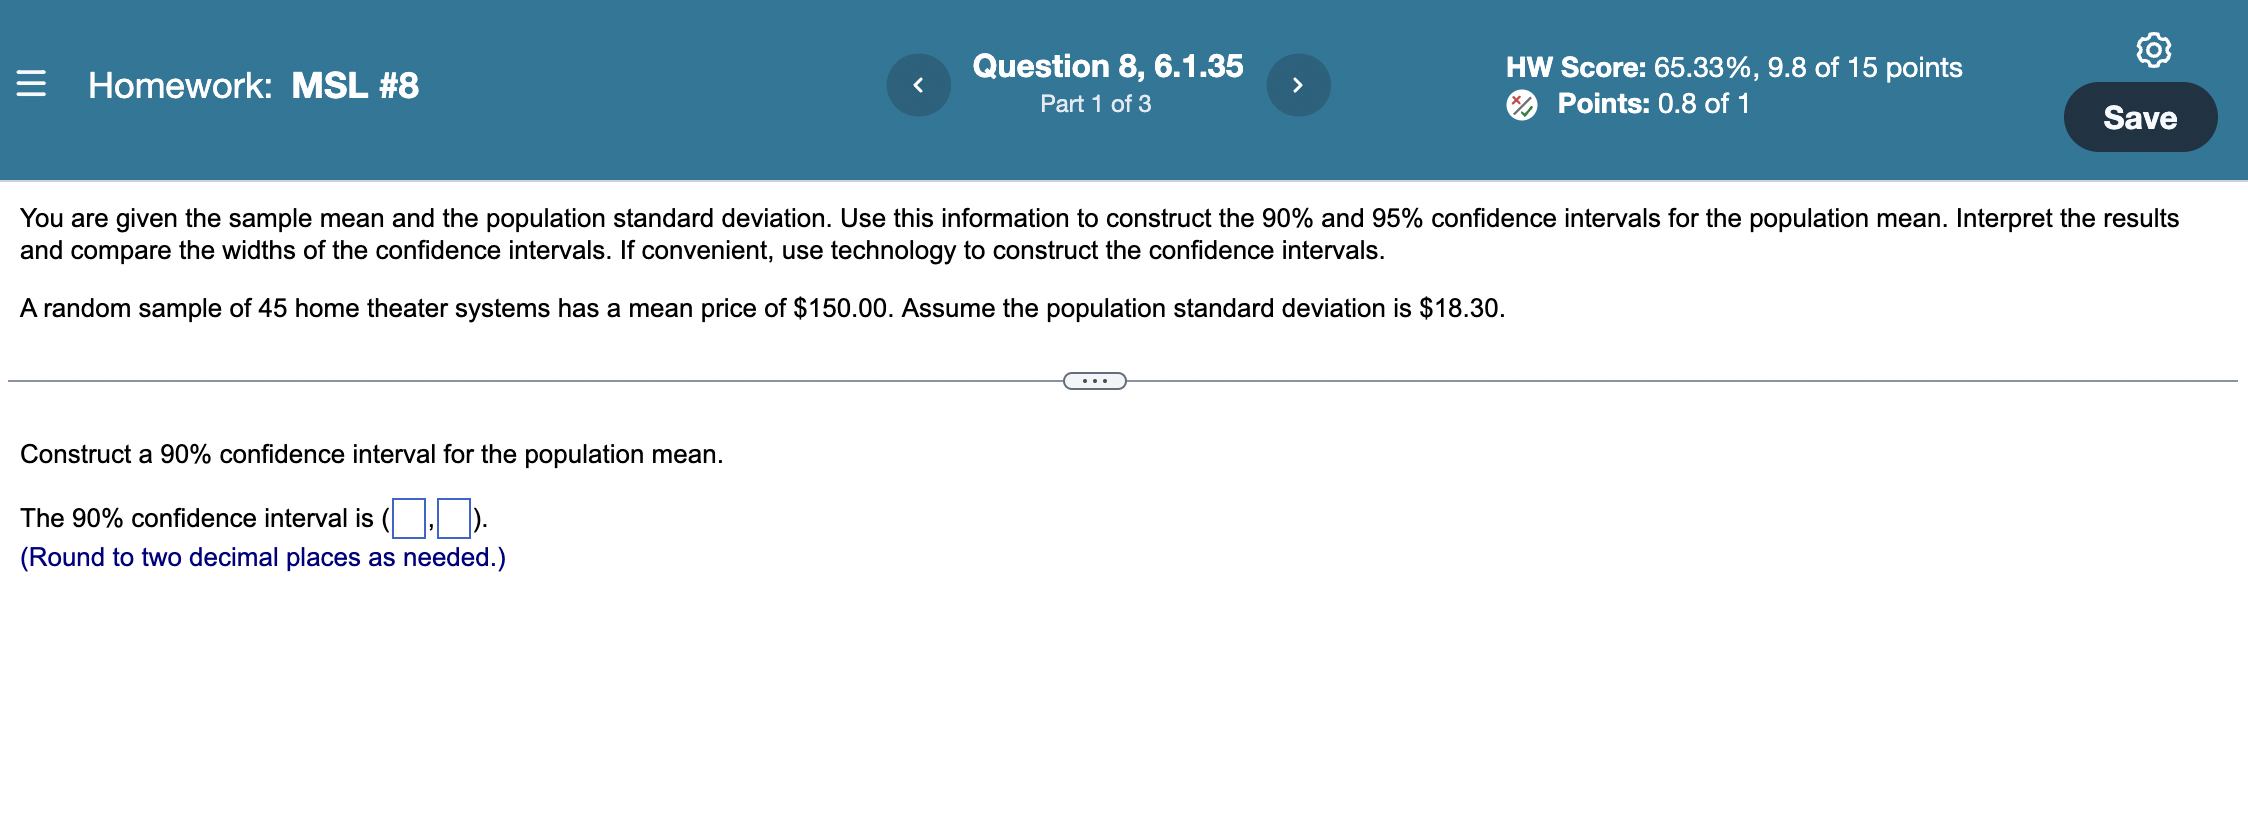Image resolution: width=2248 pixels, height=840 pixels.
Task: Expand the question content using ellipsis control
Action: (1096, 380)
